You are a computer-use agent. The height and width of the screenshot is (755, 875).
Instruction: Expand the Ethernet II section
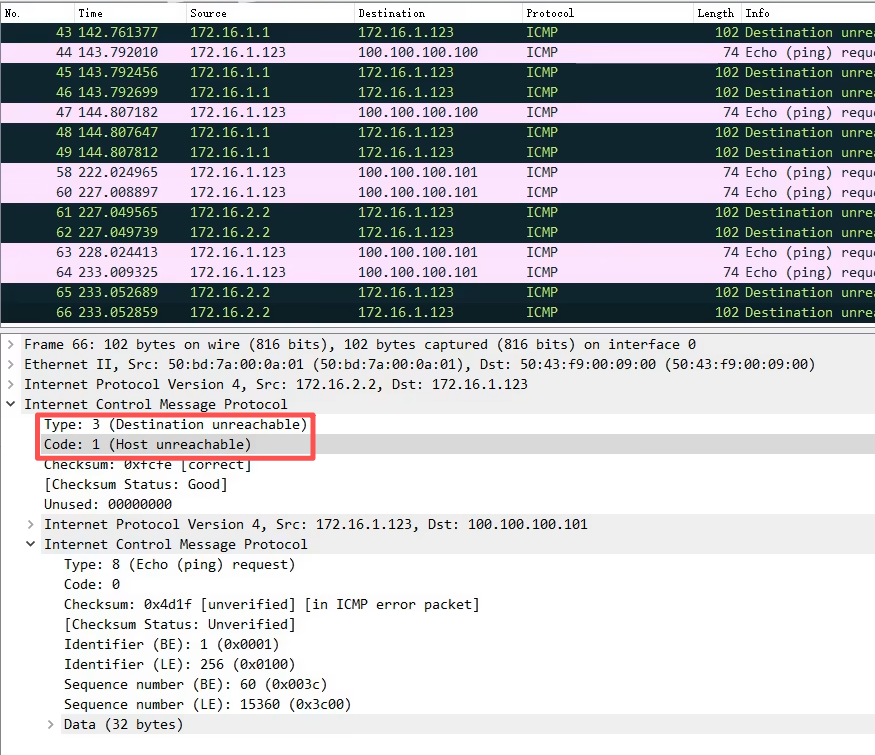click(10, 364)
